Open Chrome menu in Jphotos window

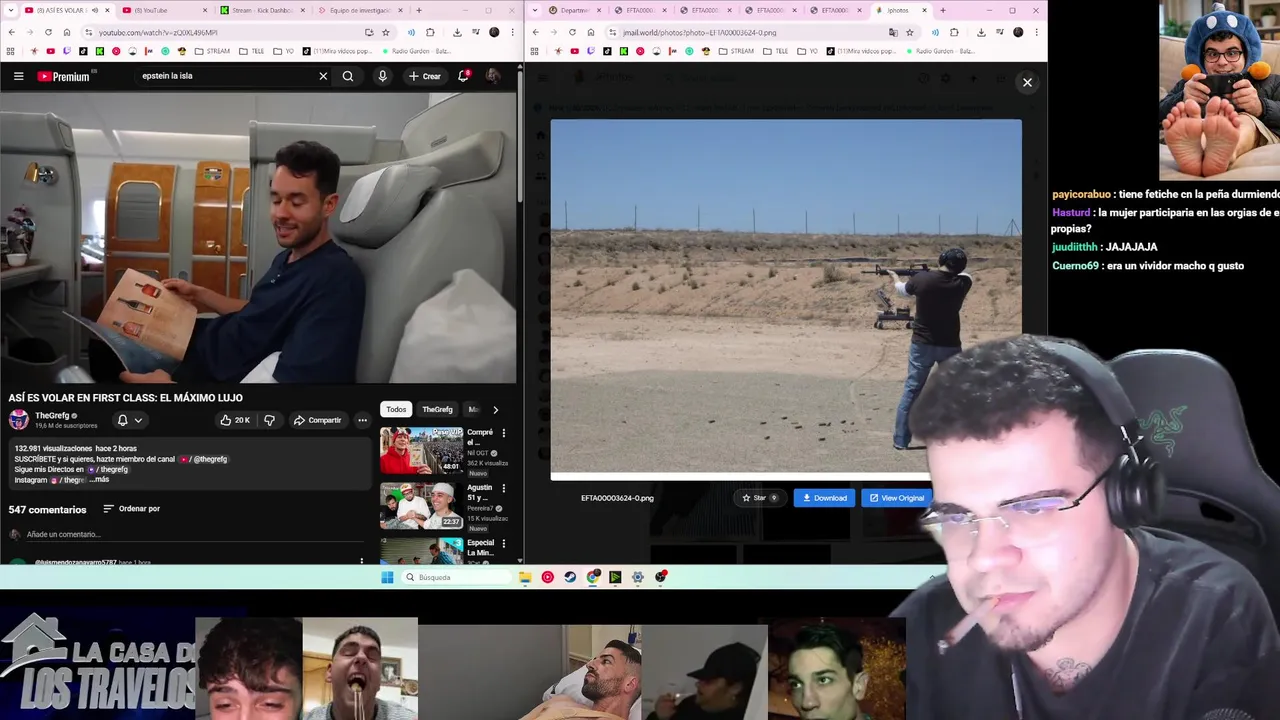[x=1037, y=32]
